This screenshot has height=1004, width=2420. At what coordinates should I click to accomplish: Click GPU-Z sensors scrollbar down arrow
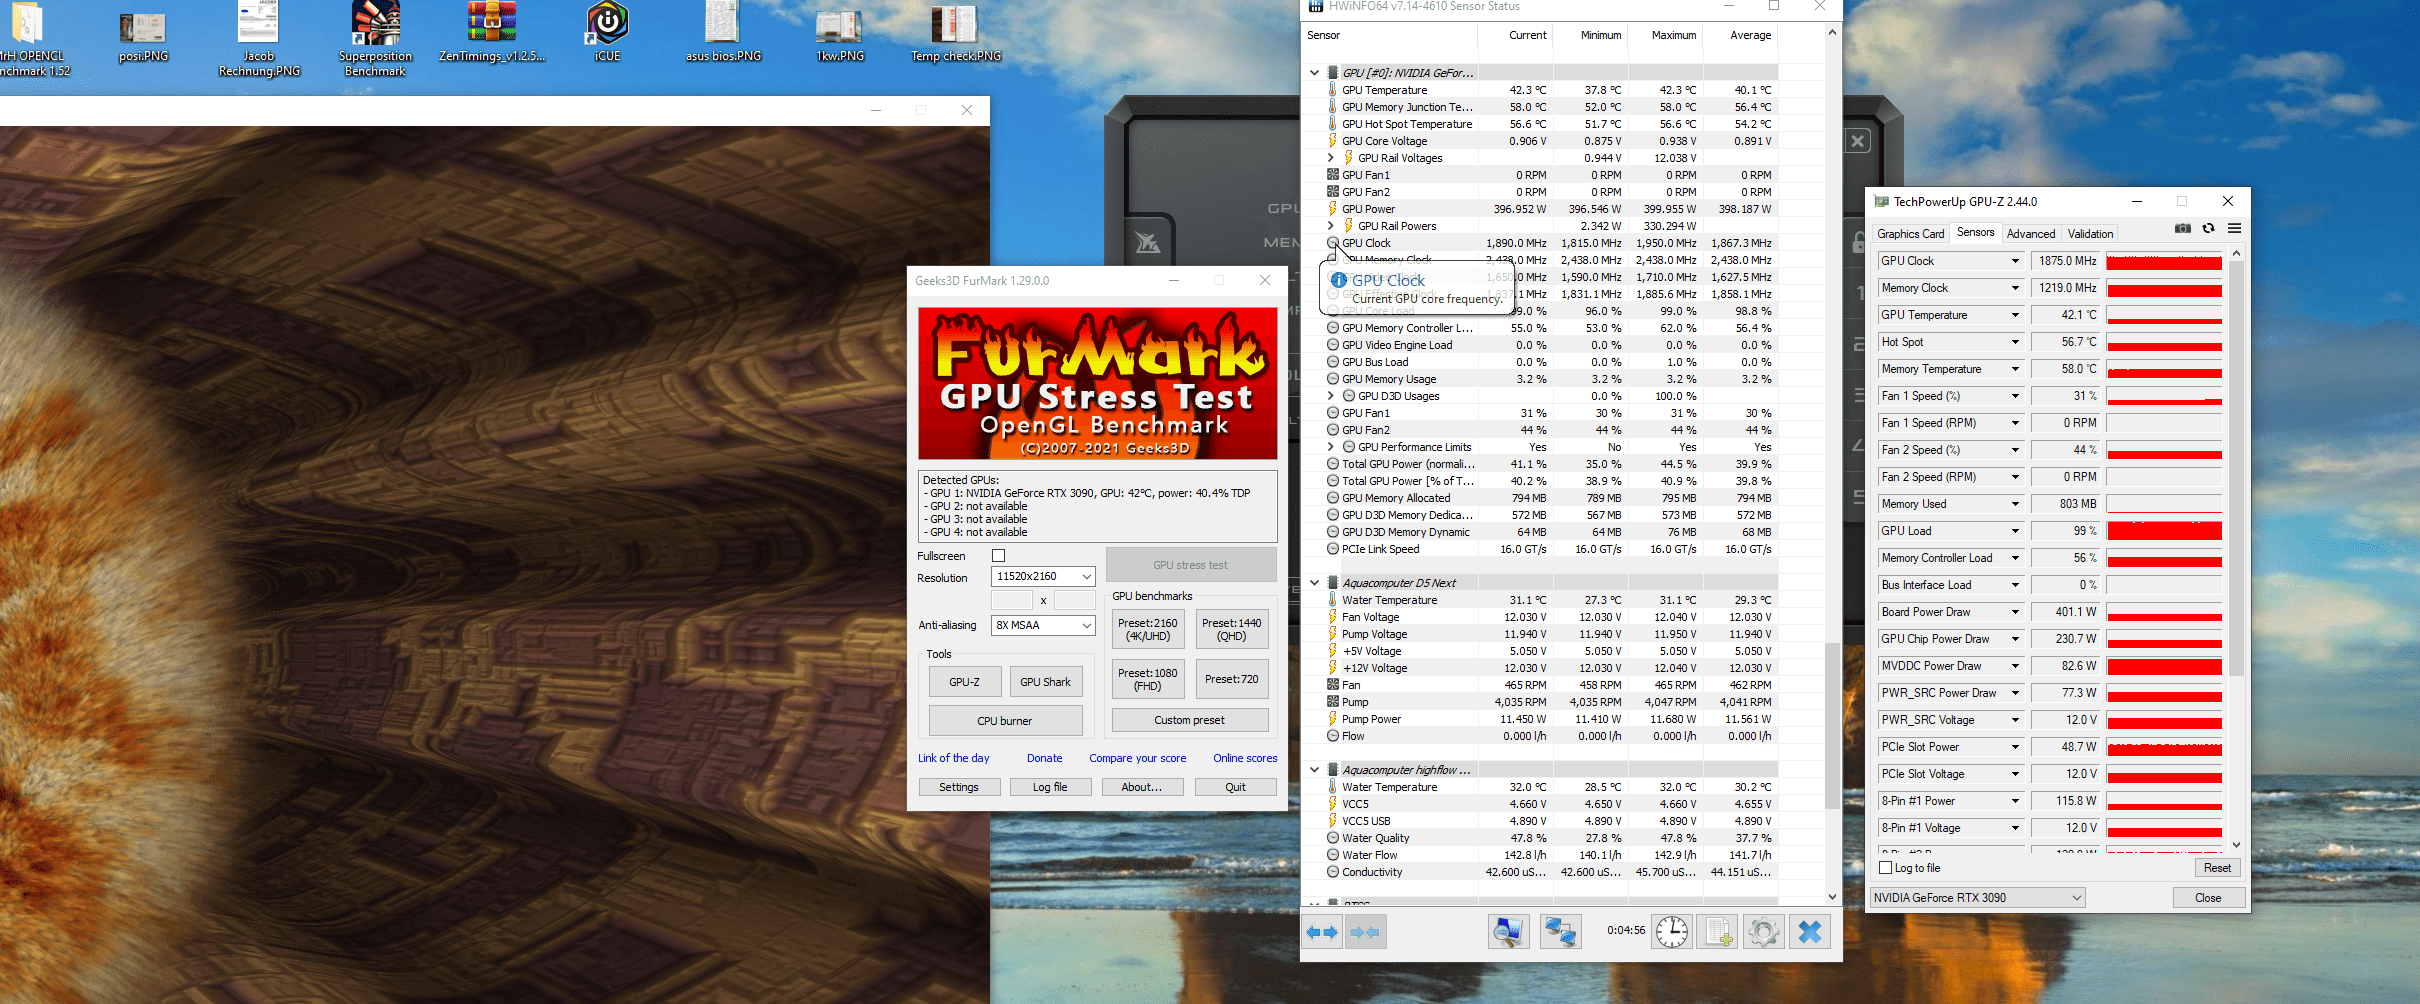point(2236,845)
